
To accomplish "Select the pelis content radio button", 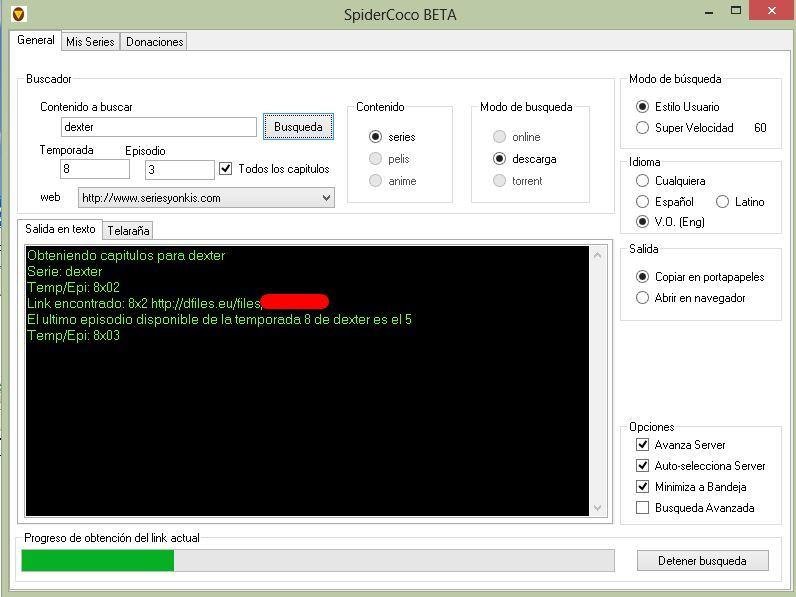I will (x=375, y=159).
